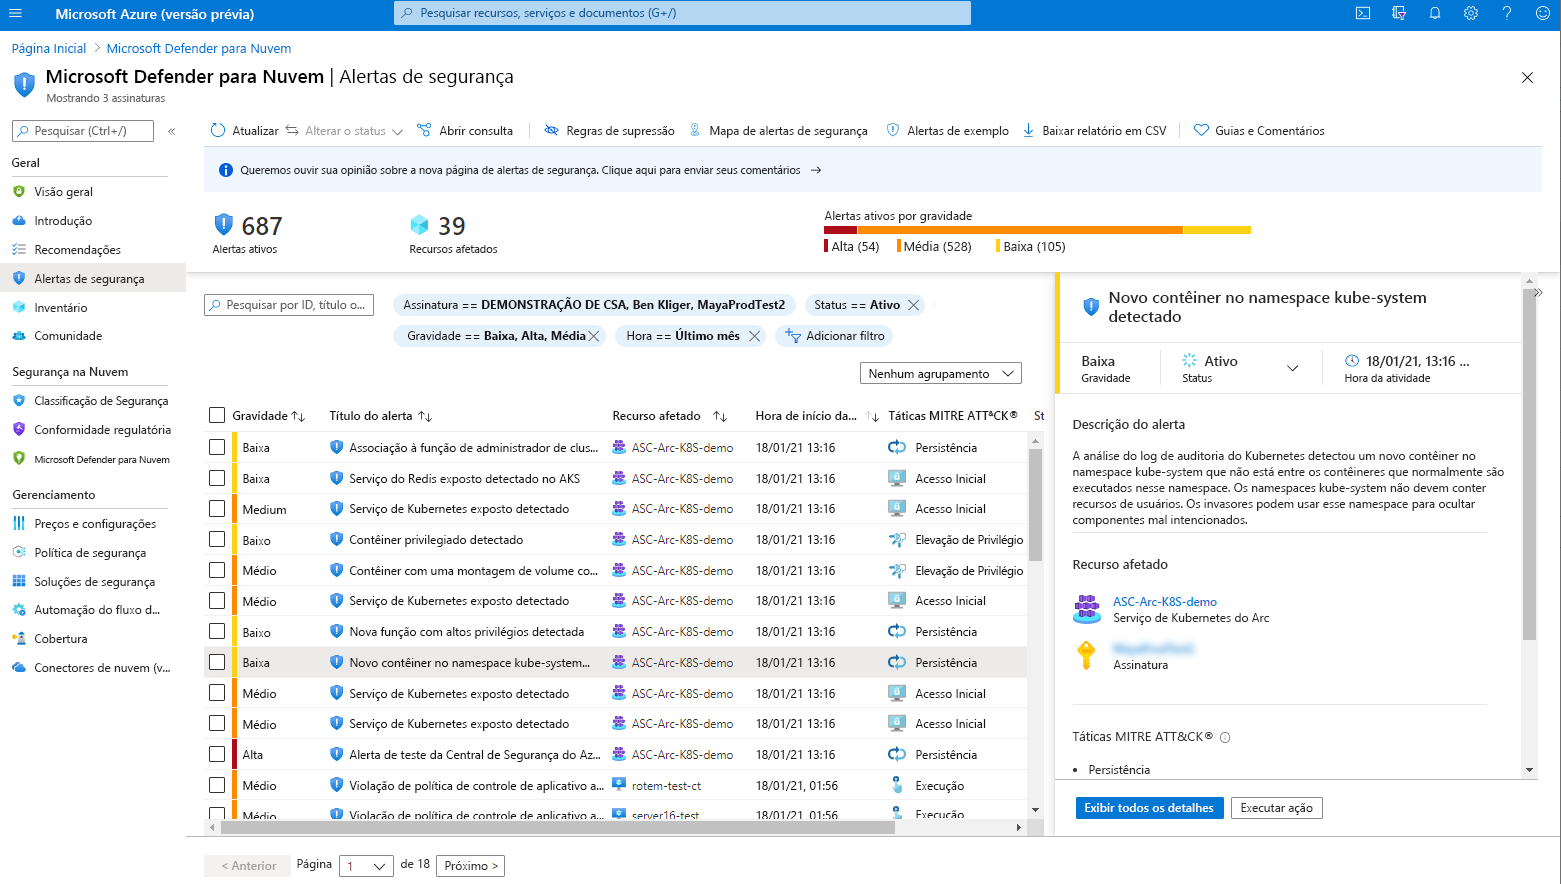Focus the alert ID/title search field
This screenshot has width=1561, height=884.
click(x=289, y=305)
